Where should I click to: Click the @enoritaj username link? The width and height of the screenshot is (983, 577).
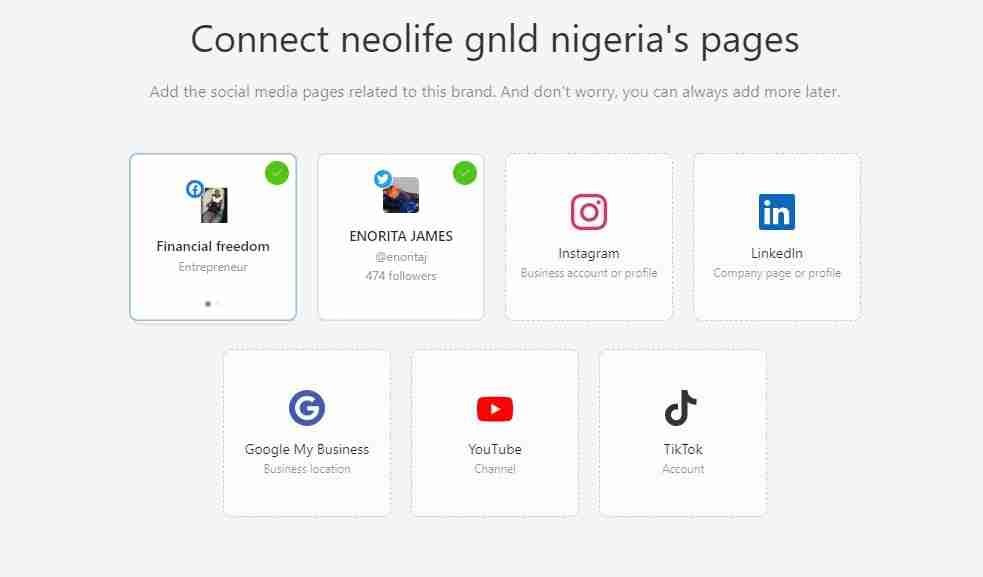[x=400, y=257]
